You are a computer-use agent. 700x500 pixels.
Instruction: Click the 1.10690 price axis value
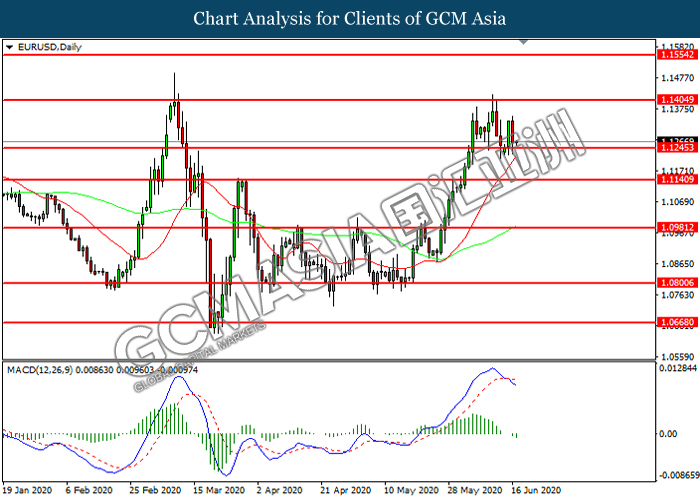click(678, 202)
